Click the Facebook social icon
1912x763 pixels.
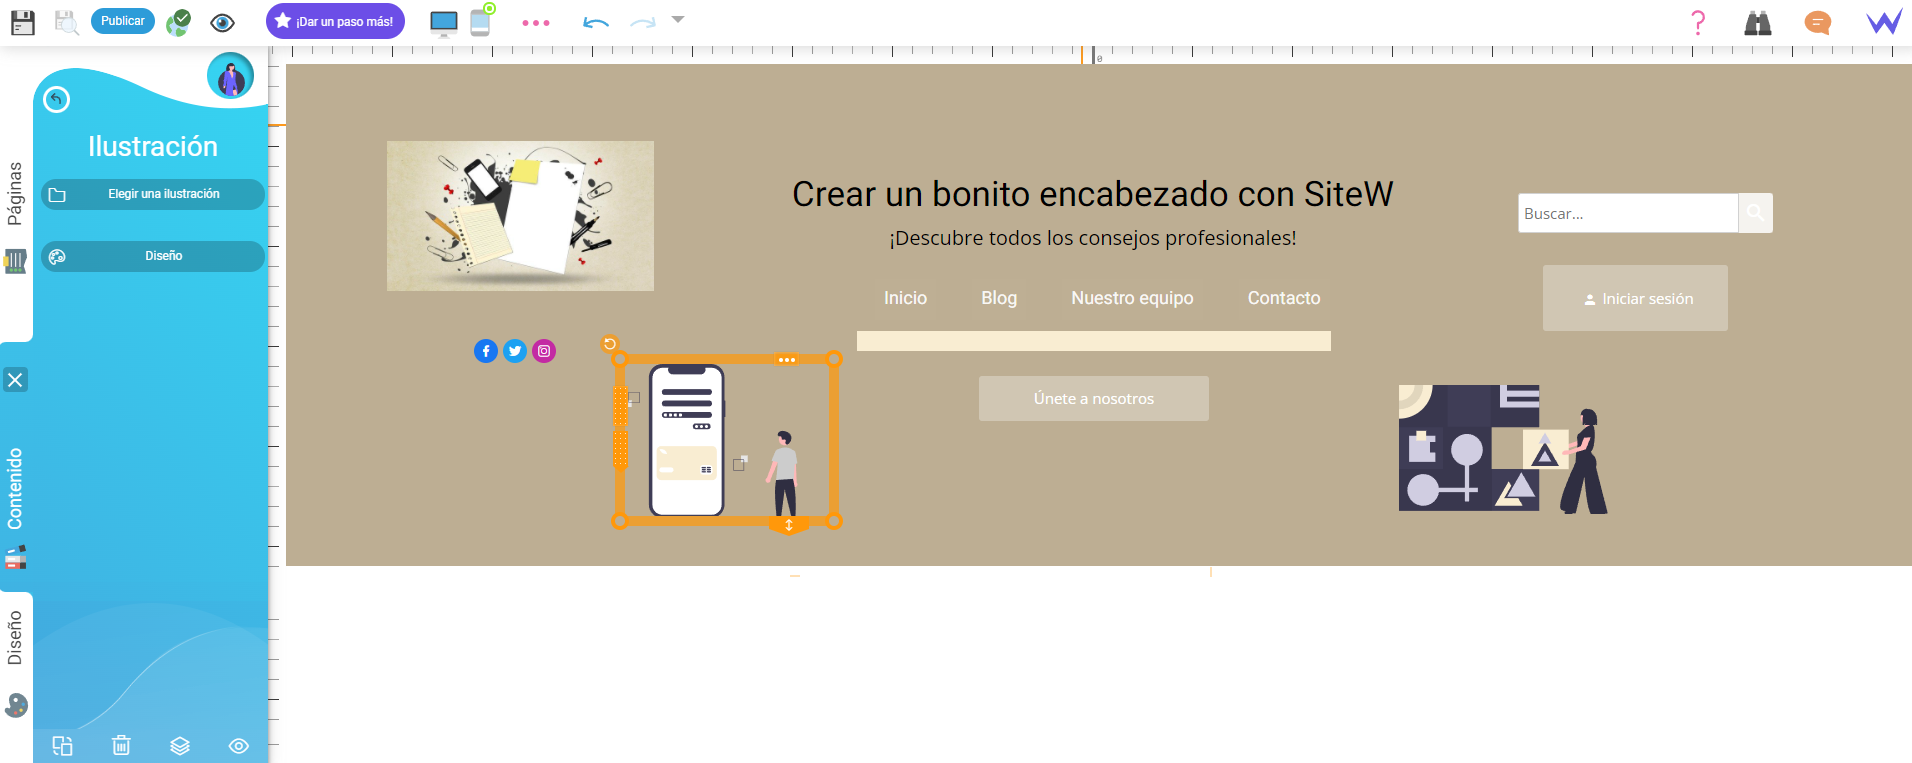click(x=486, y=351)
